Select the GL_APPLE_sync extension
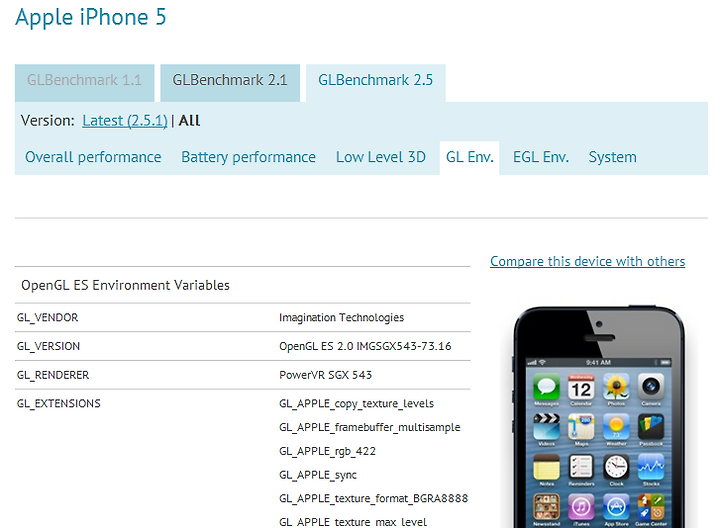Viewport: 720px width, 528px height. (318, 475)
